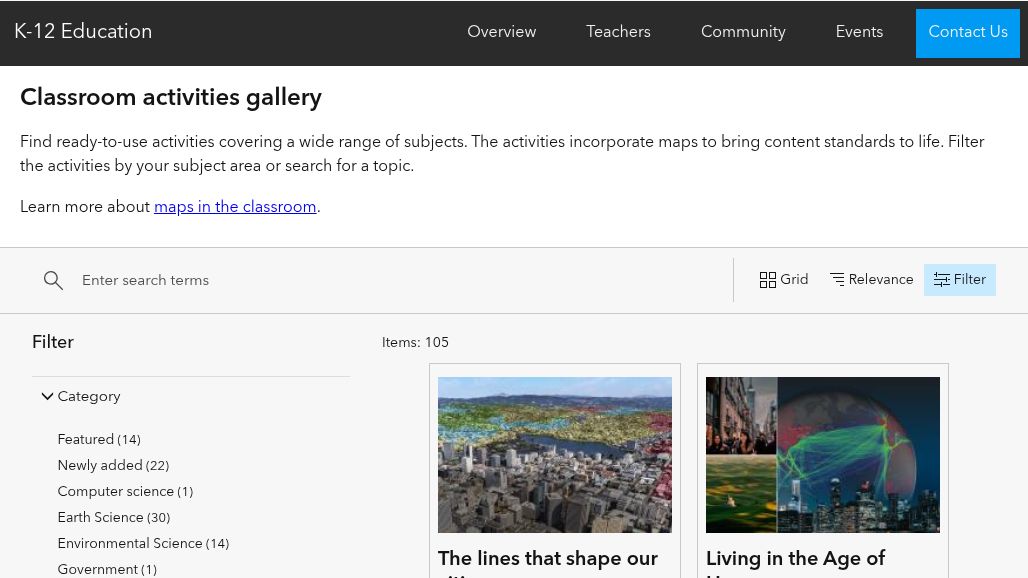Check the Newly added filter

click(112, 466)
